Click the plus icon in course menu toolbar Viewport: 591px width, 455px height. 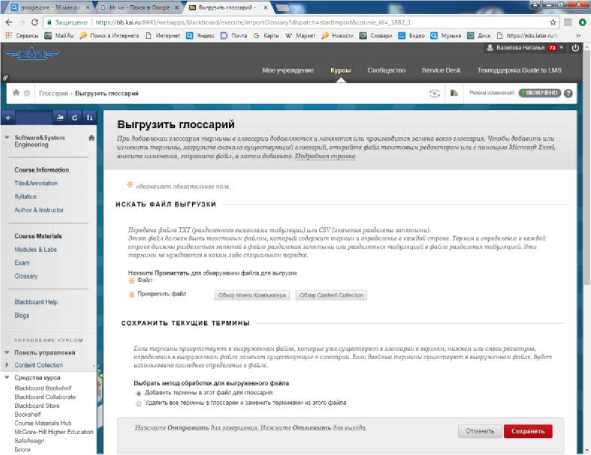tap(8, 118)
